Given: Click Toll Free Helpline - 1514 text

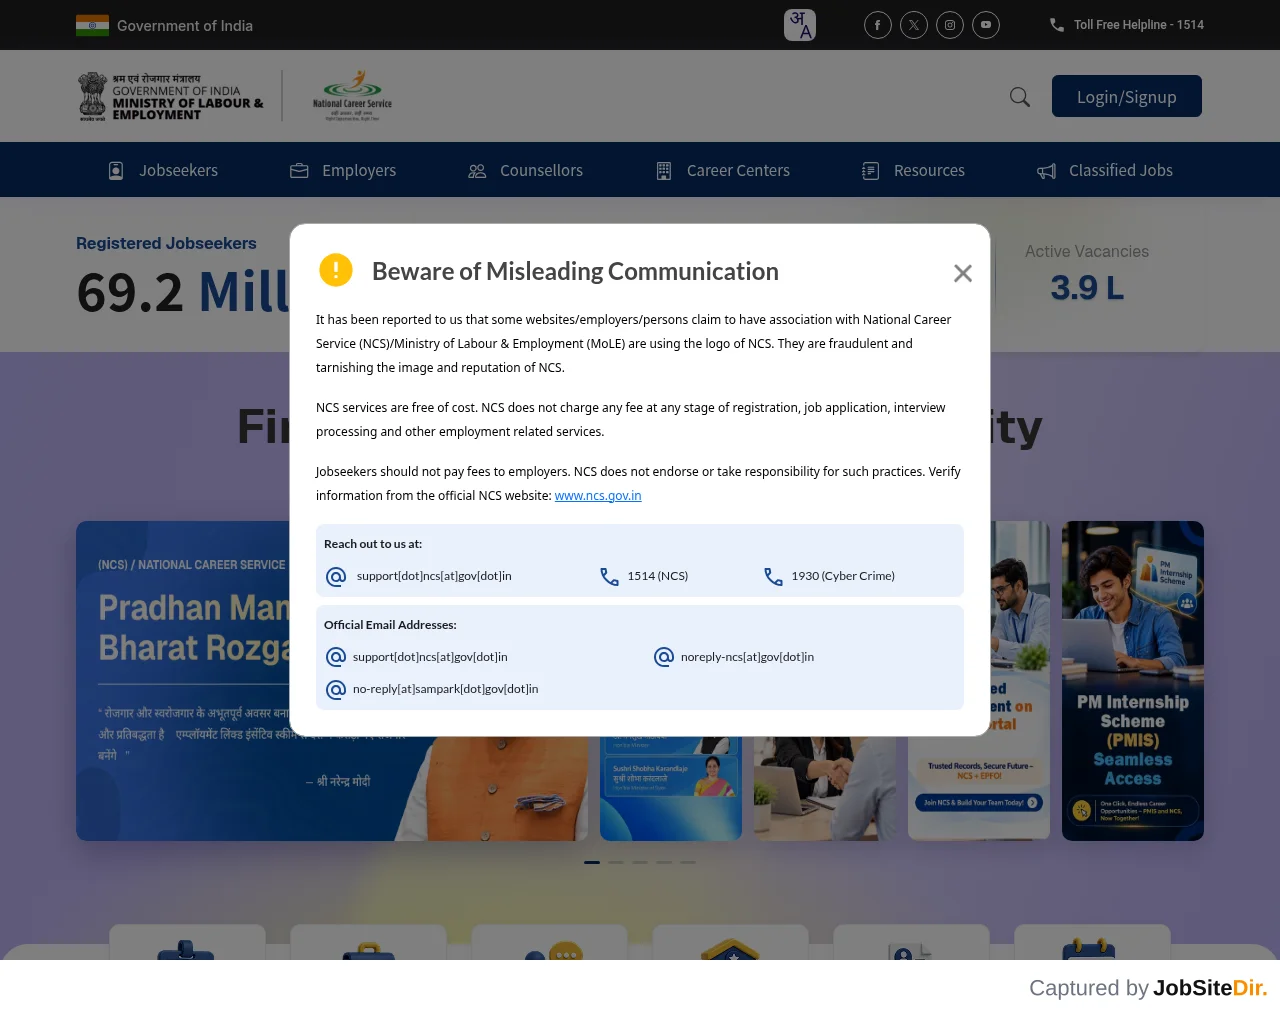Looking at the screenshot, I should 1139,25.
